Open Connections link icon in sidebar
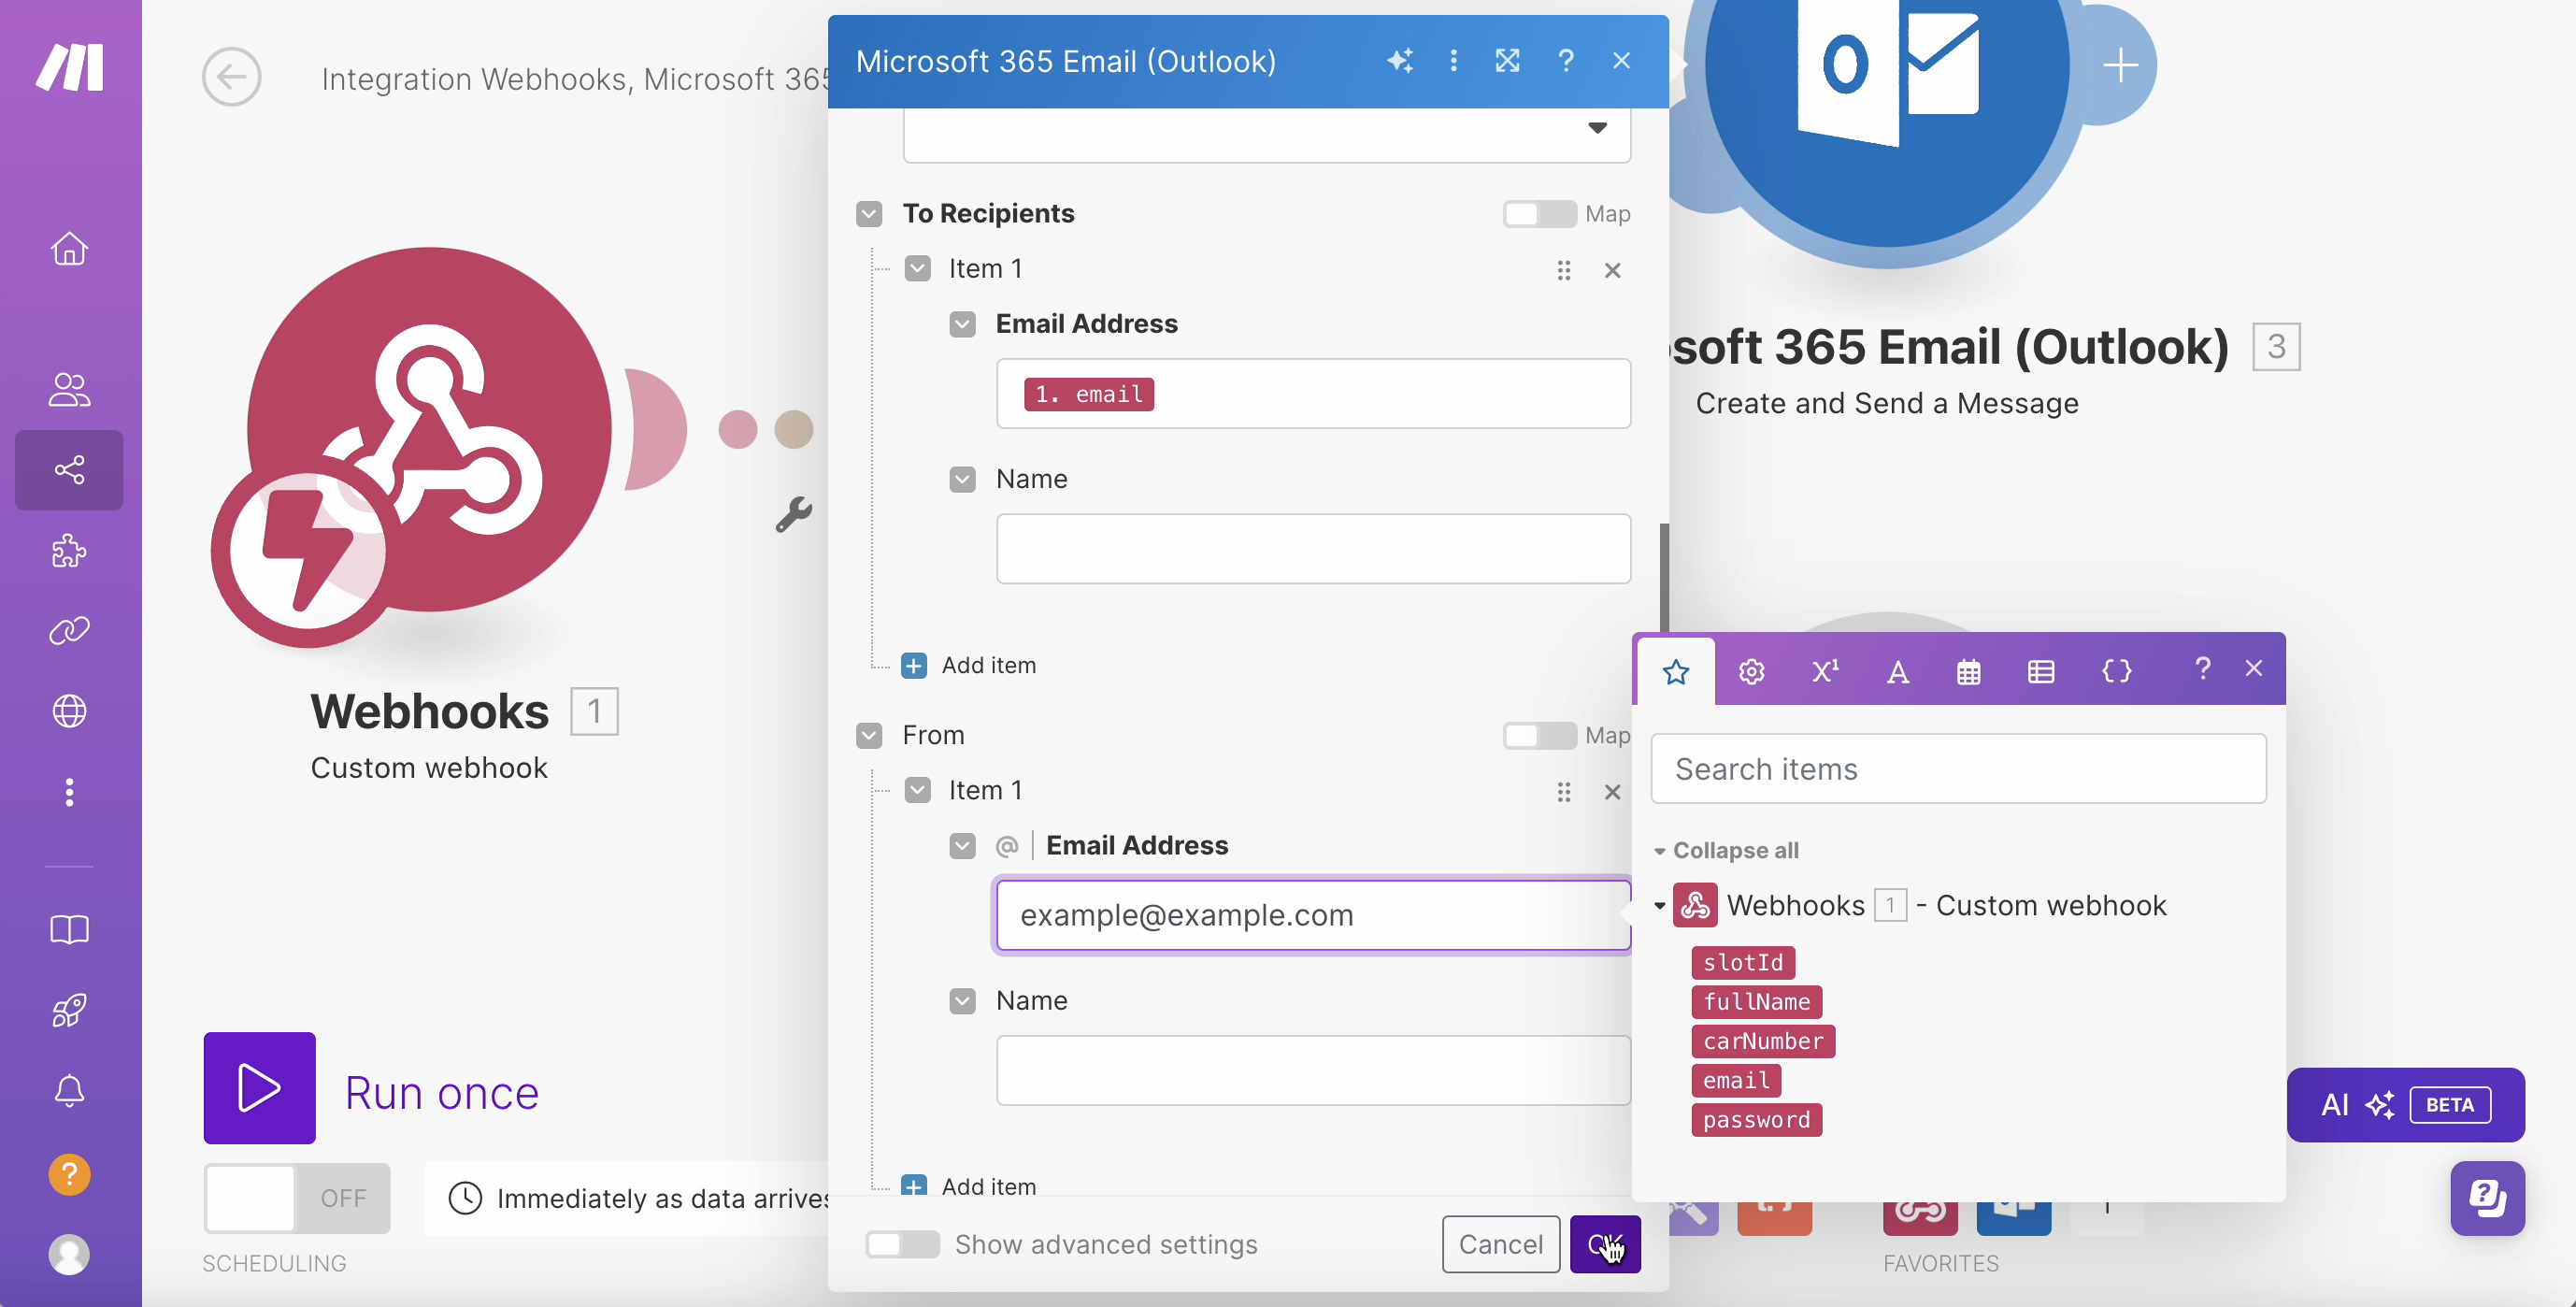Screen dimensions: 2576x1307 [x=69, y=630]
